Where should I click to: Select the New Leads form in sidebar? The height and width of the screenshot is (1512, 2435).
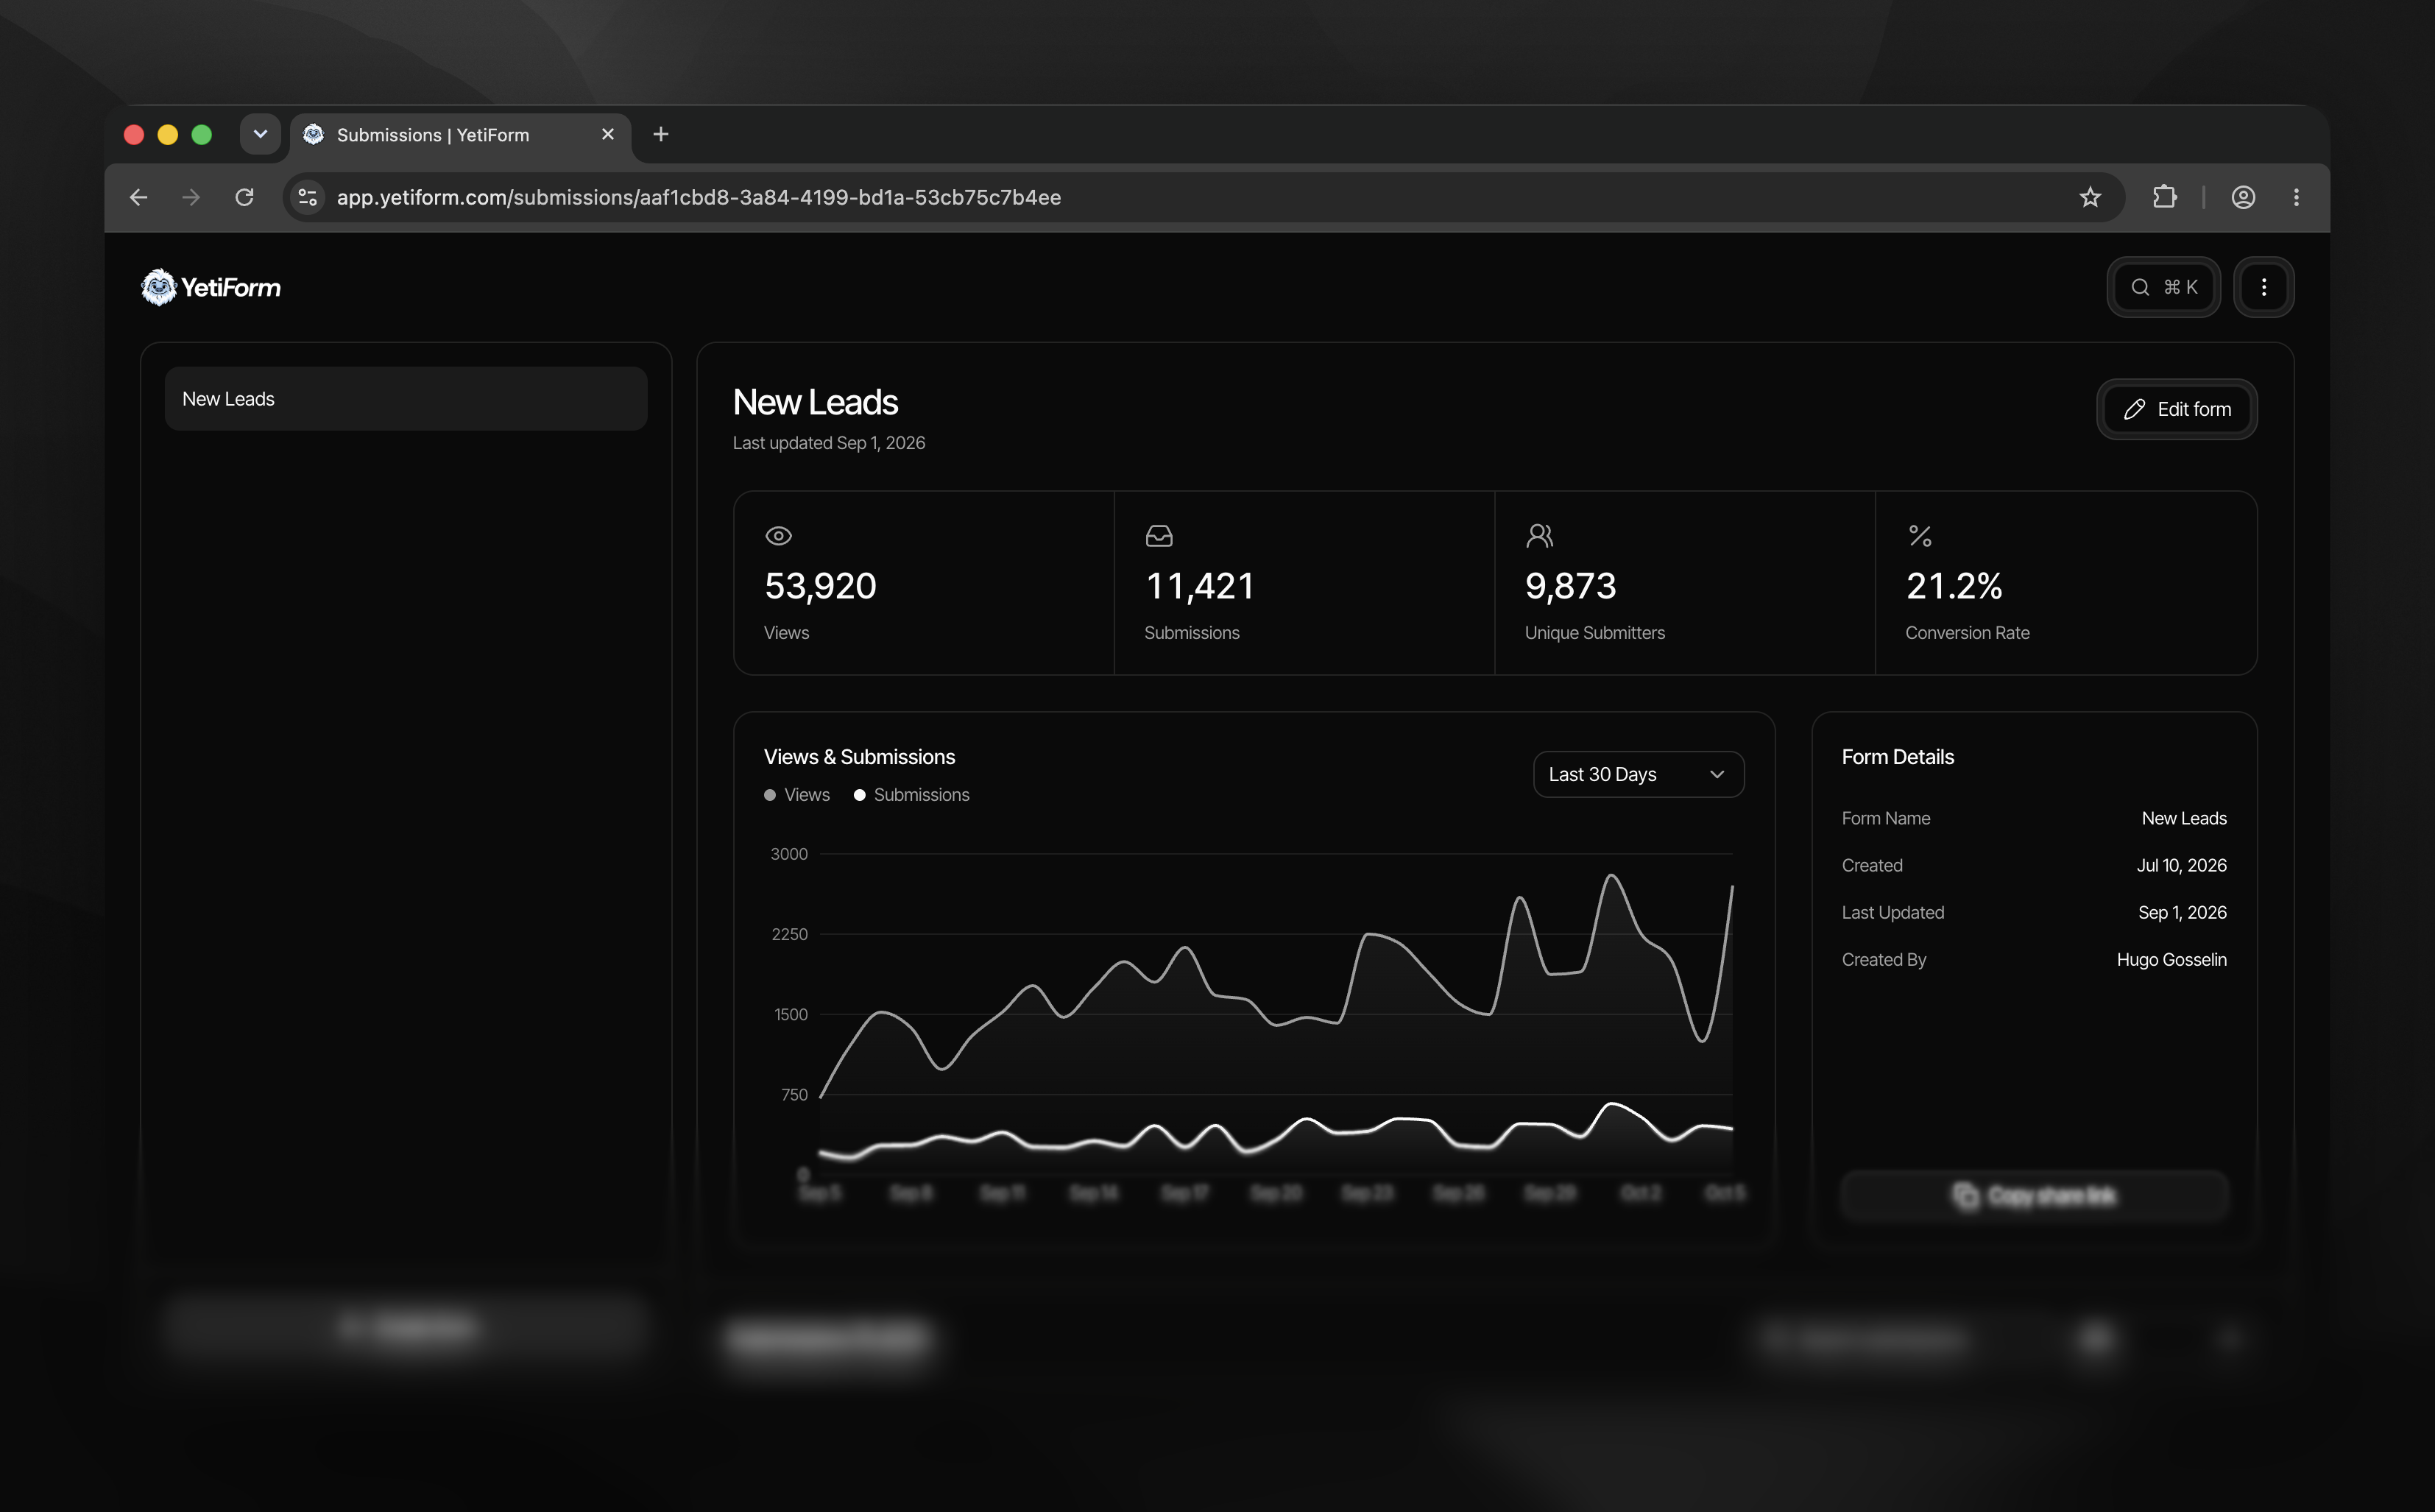406,399
